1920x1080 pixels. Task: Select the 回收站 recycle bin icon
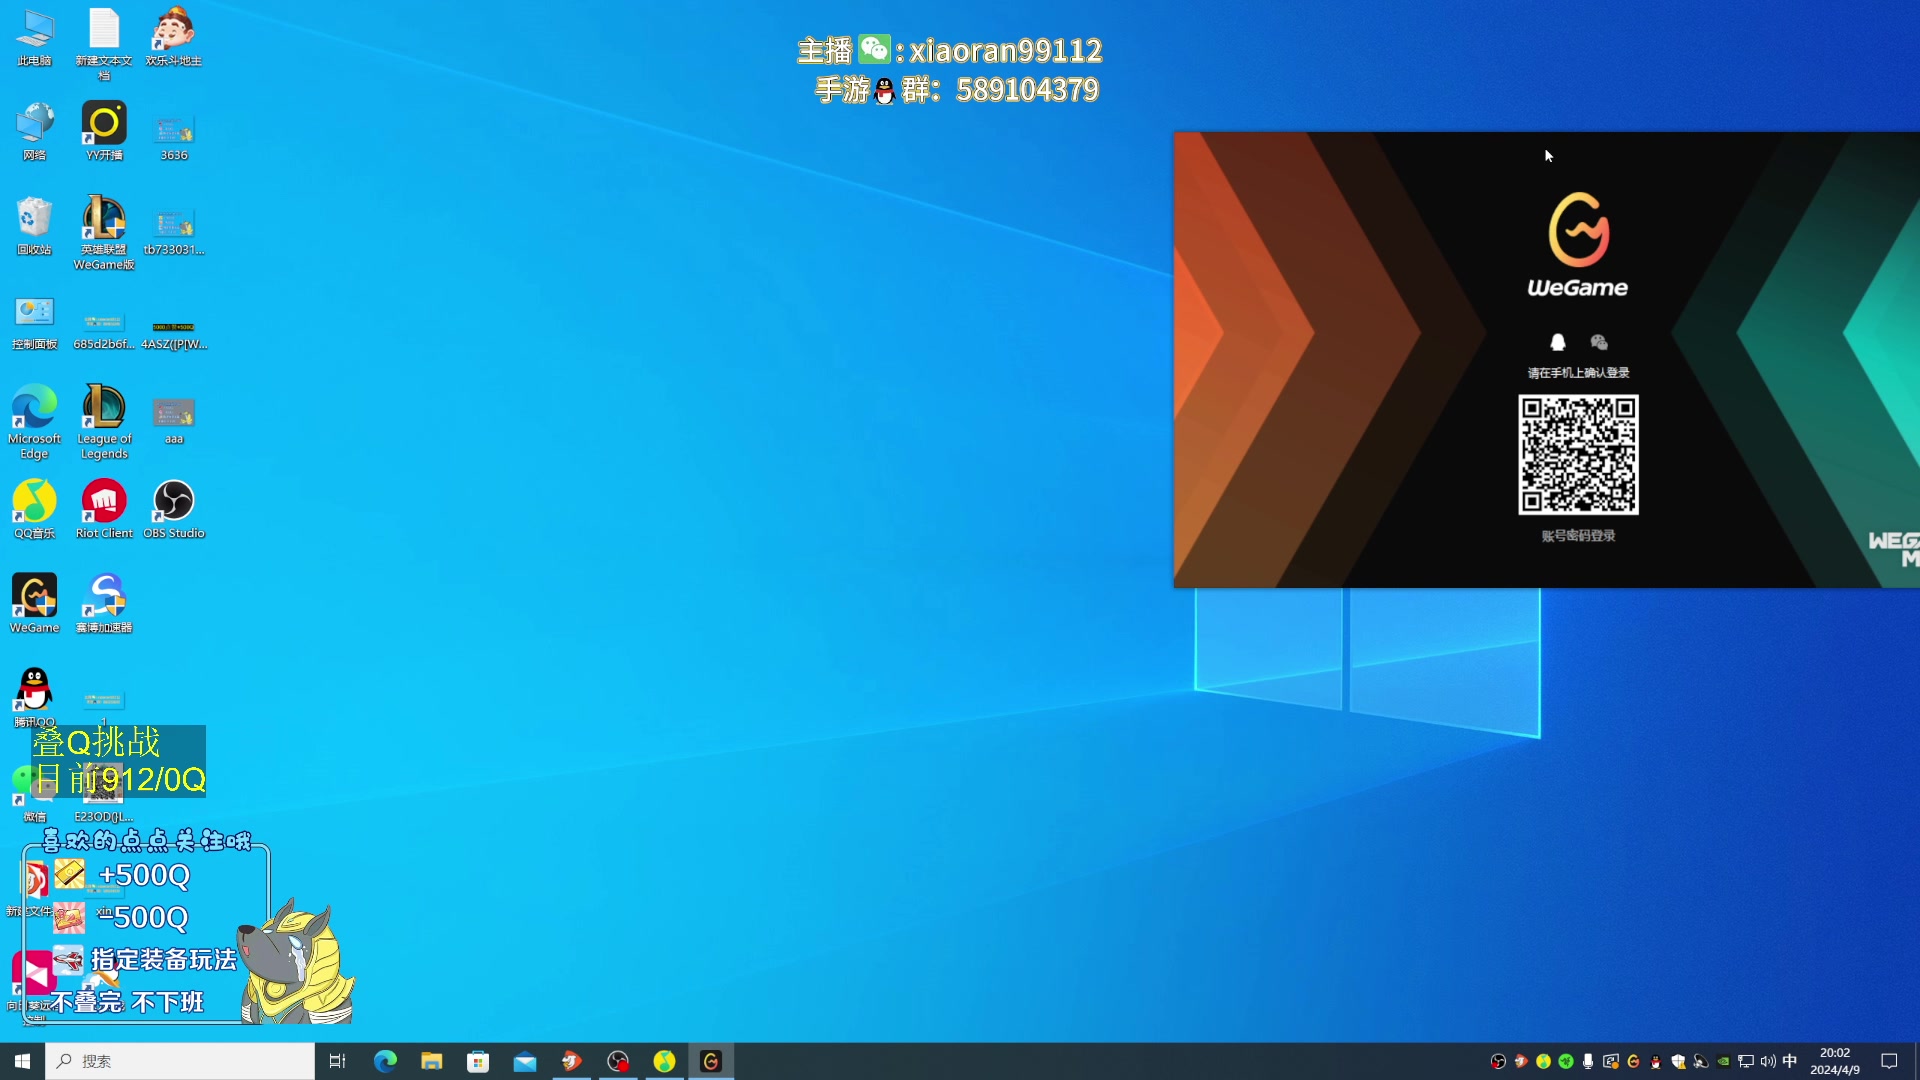click(x=34, y=226)
